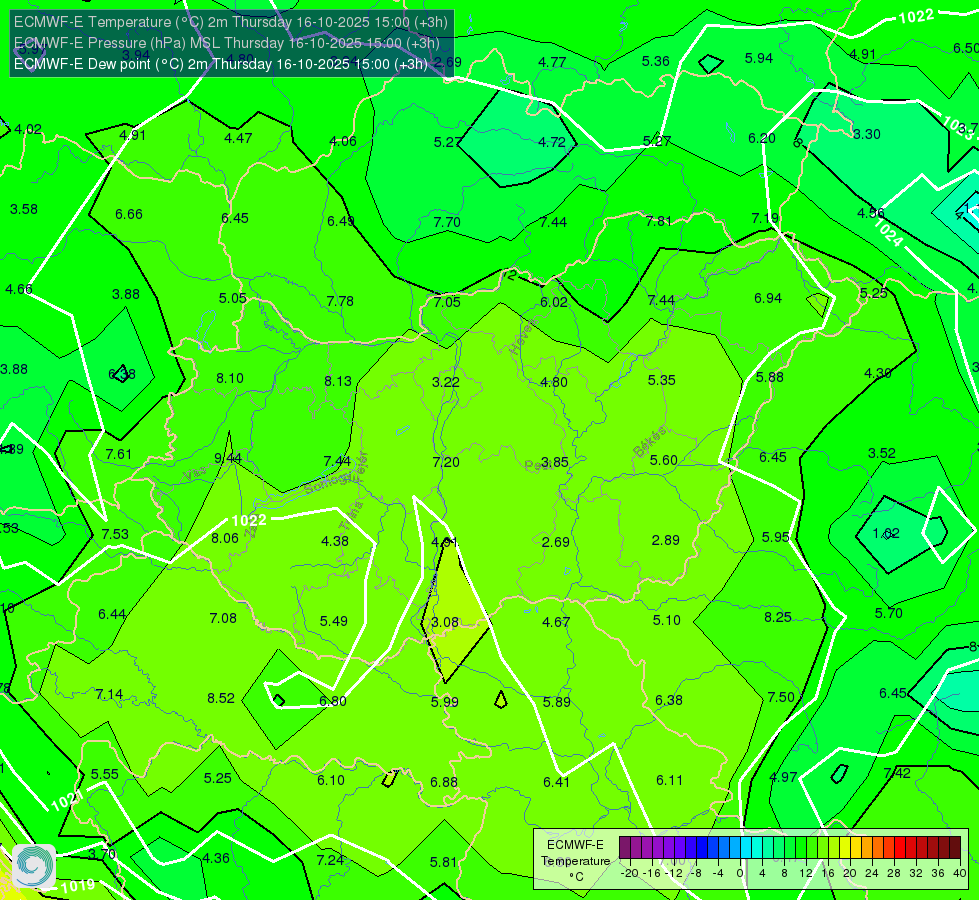
Task: Click the dew point value 6.02
Action: 554,302
